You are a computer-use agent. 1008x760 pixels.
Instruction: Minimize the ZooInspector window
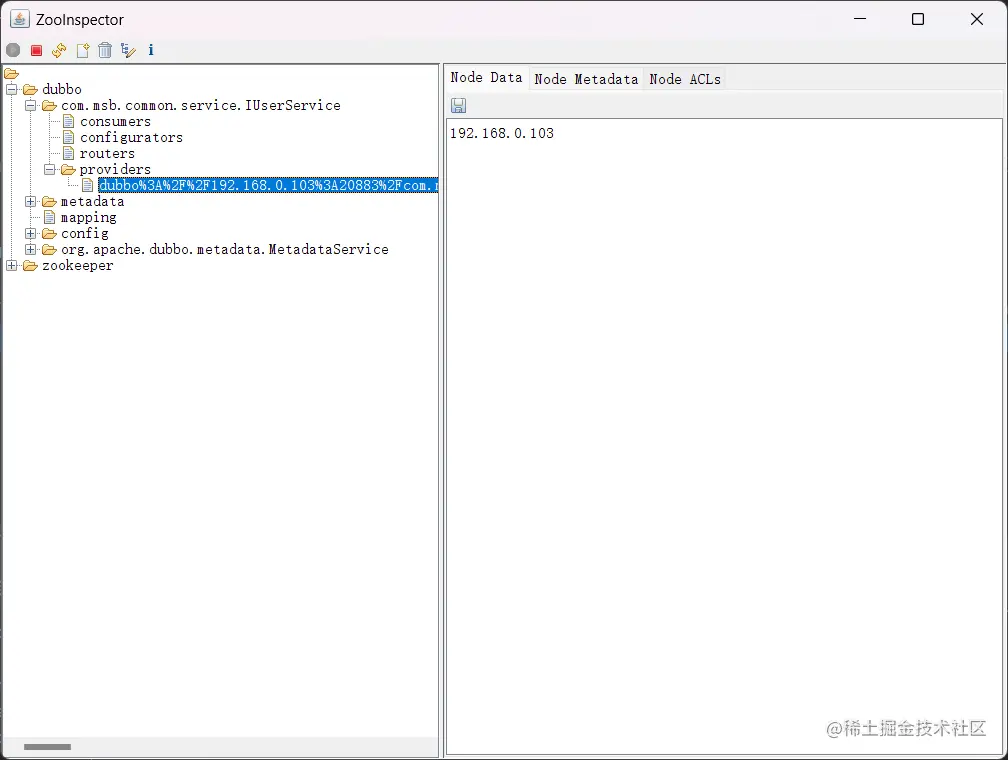(x=860, y=19)
